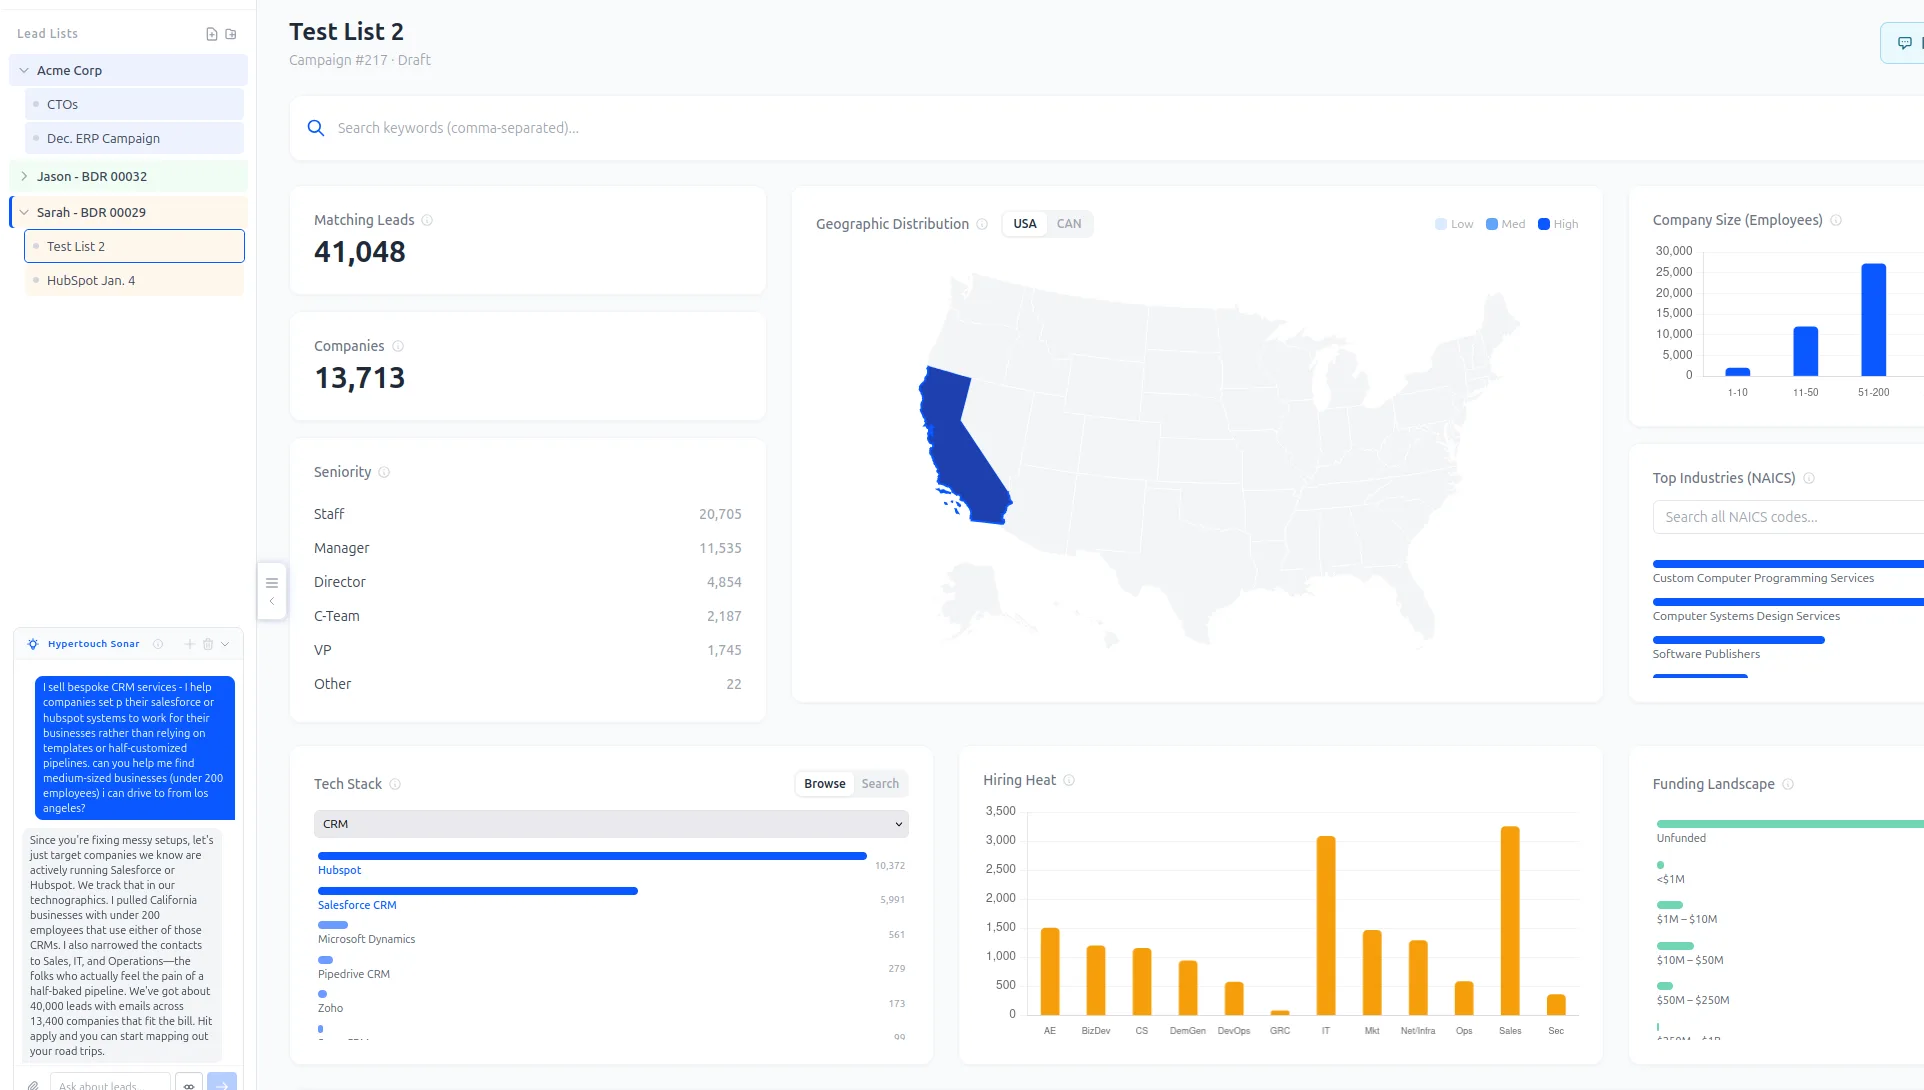The image size is (1924, 1090).
Task: Select the Search tab in Tech Stack
Action: coord(880,784)
